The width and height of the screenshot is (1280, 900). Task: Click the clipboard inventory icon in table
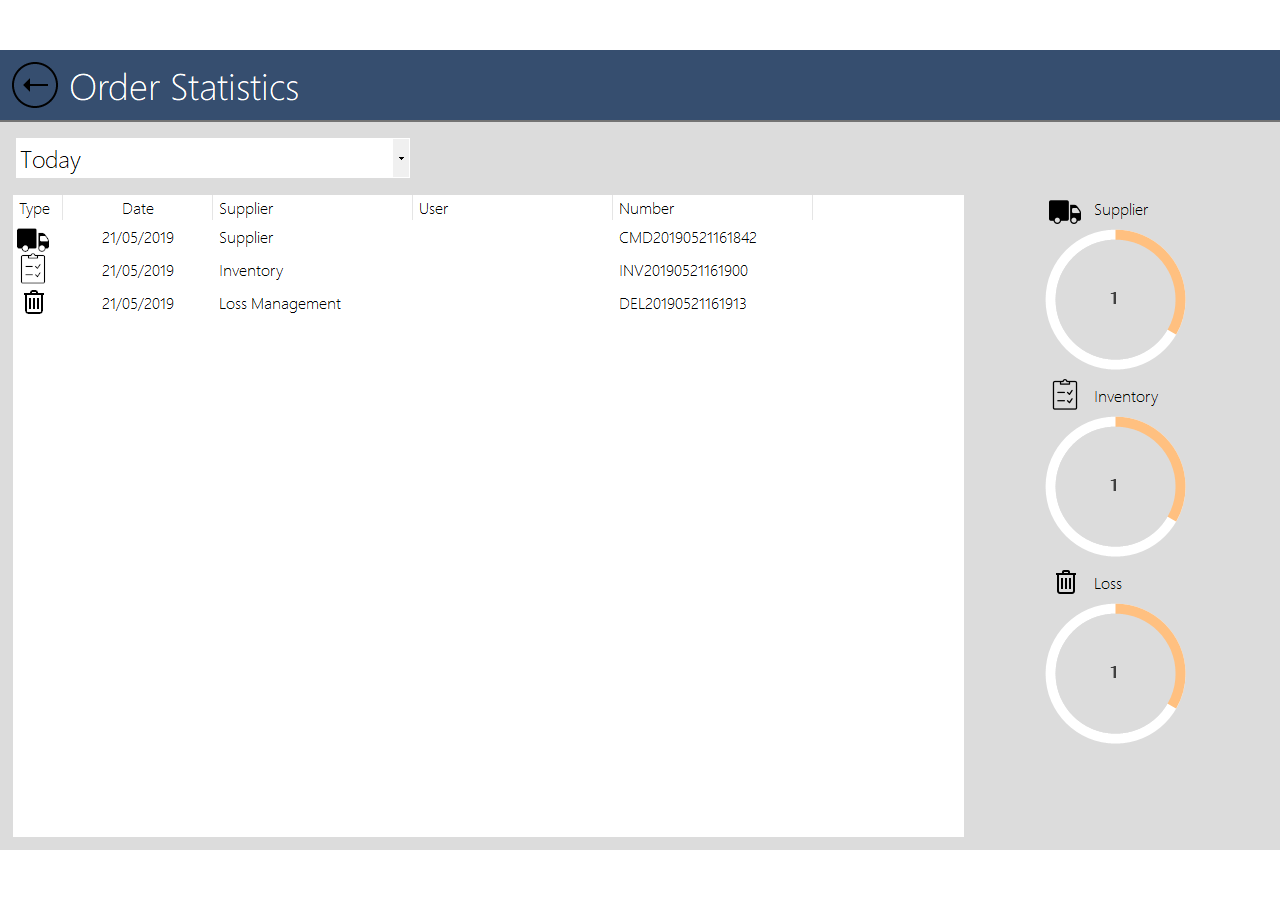coord(33,270)
